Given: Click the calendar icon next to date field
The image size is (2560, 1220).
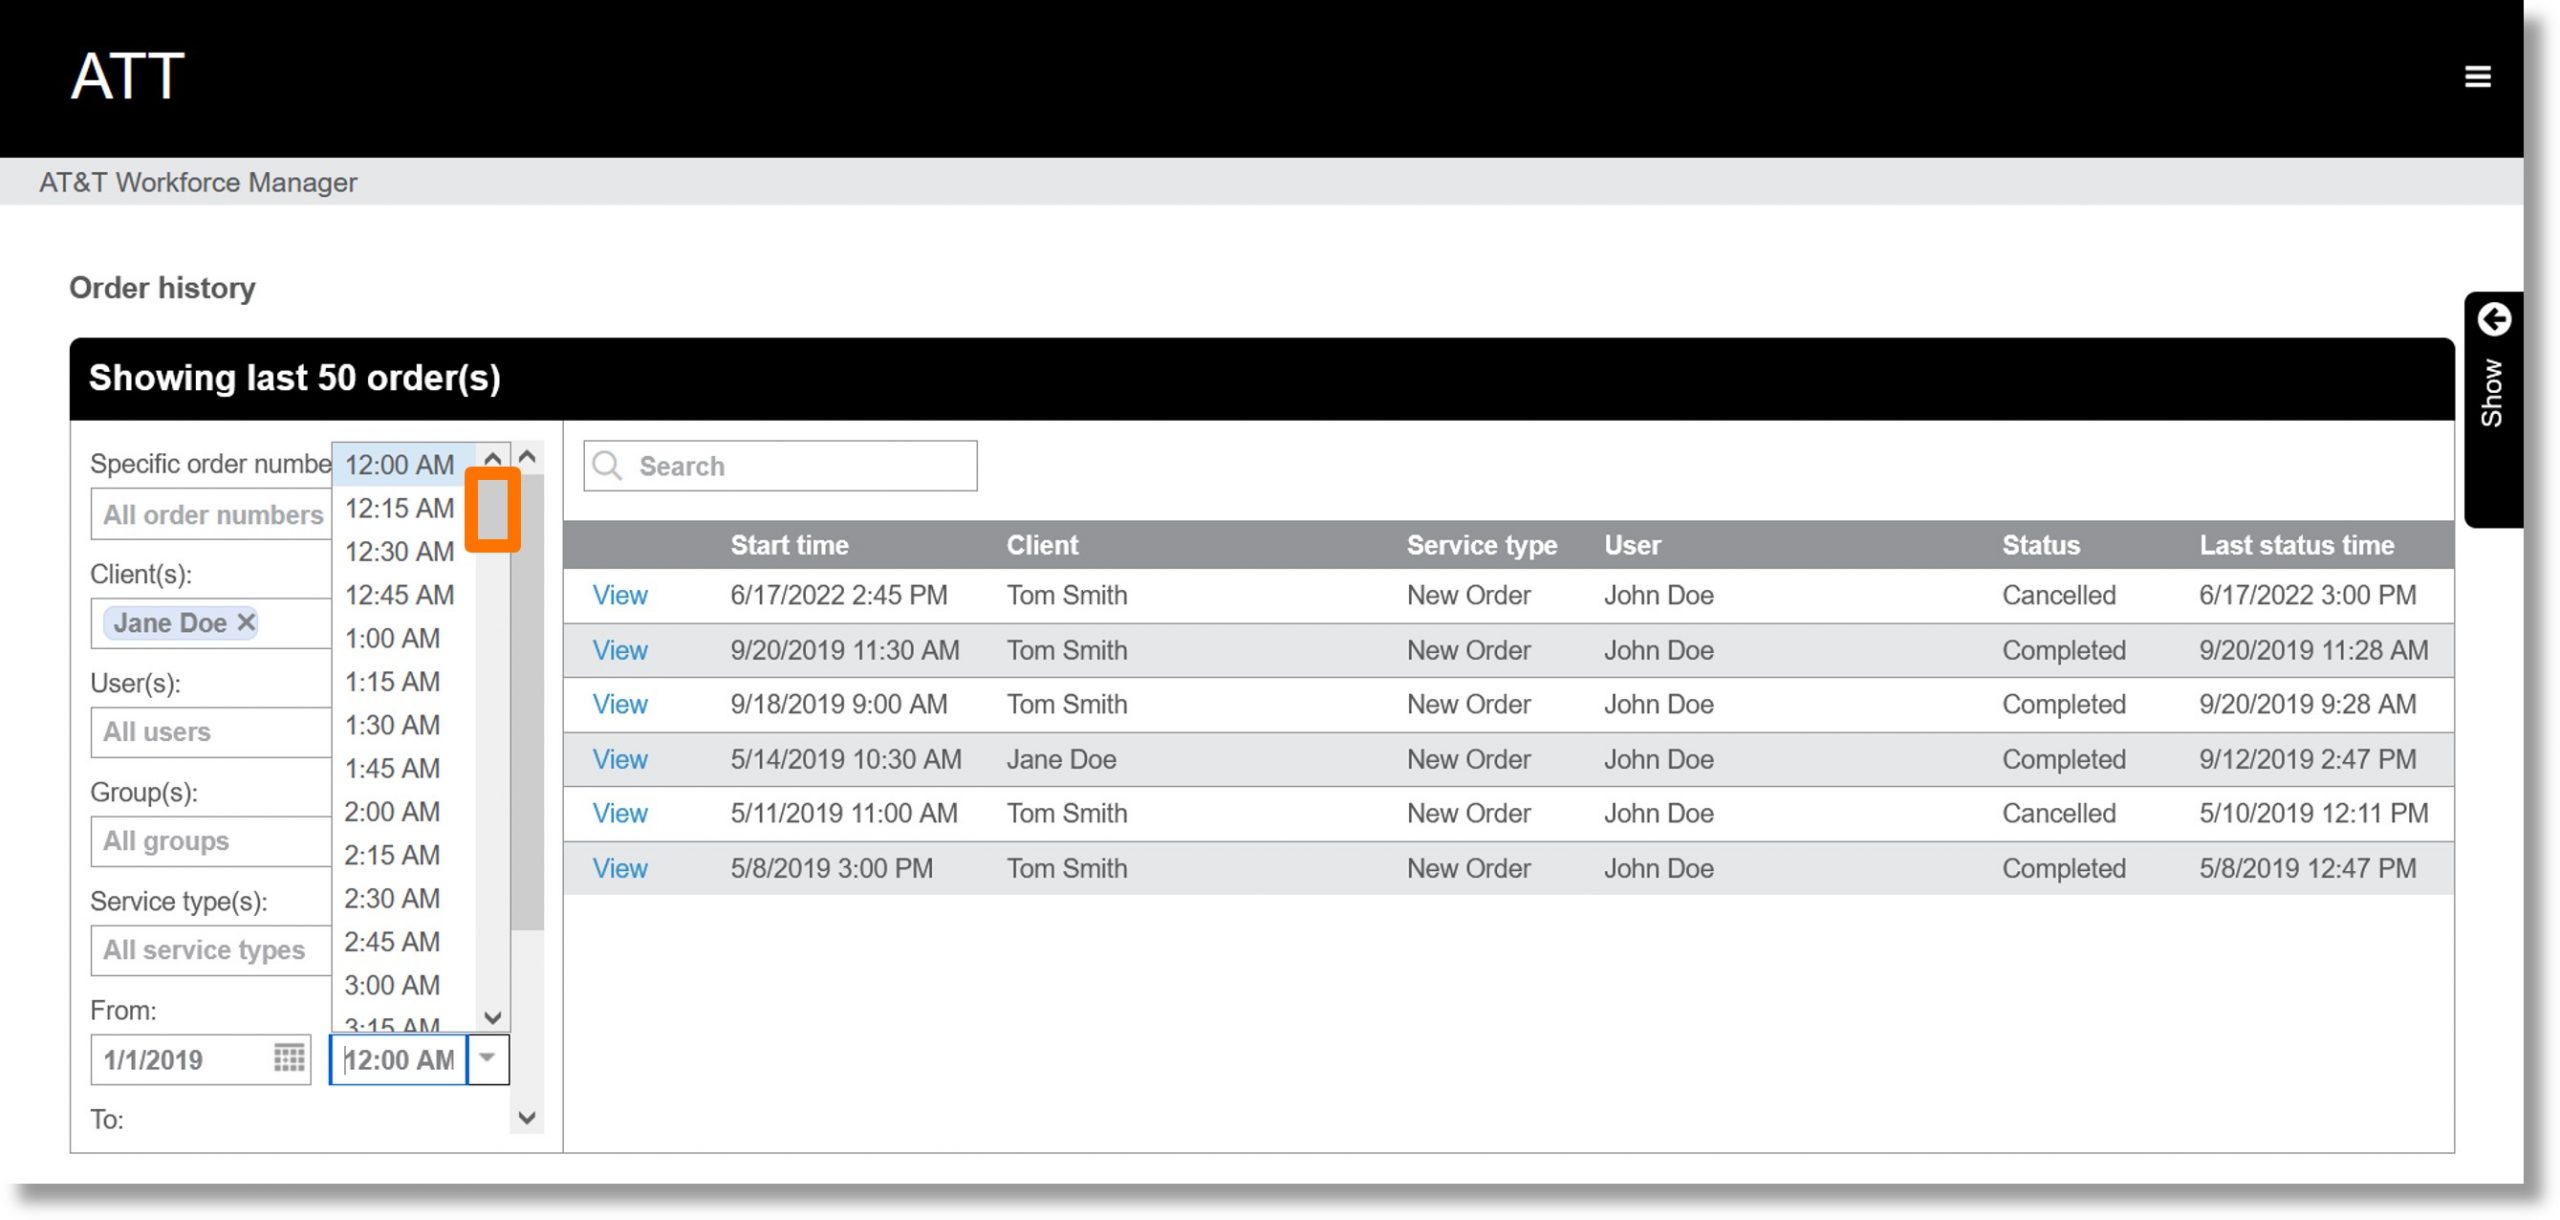Looking at the screenshot, I should pyautogui.click(x=291, y=1058).
